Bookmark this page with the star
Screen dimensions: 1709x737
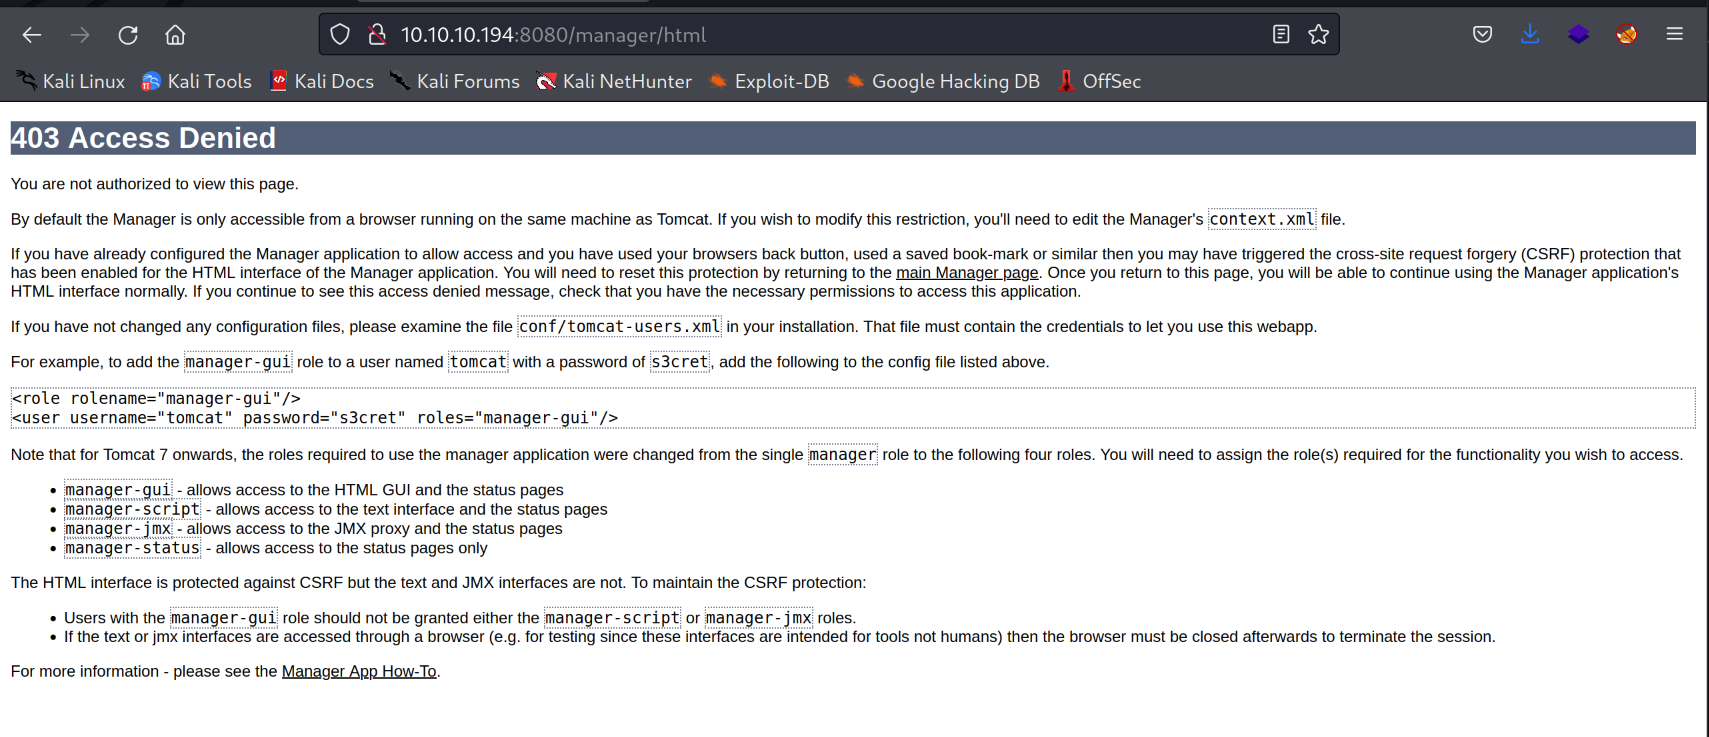(x=1319, y=35)
